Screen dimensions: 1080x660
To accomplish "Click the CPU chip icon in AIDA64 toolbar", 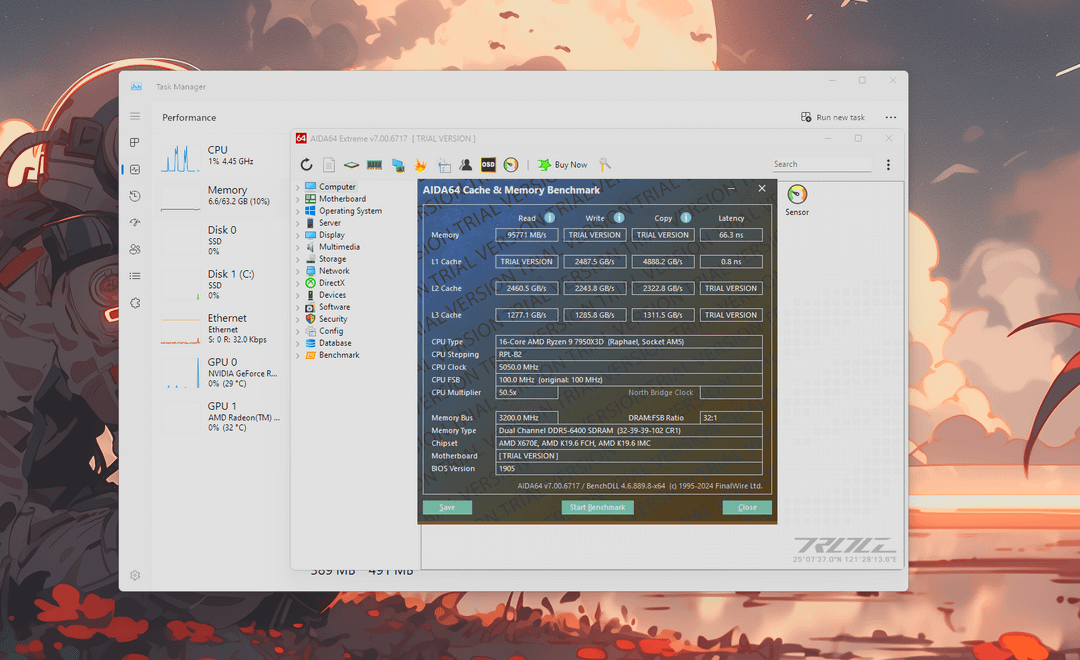I will pos(351,165).
